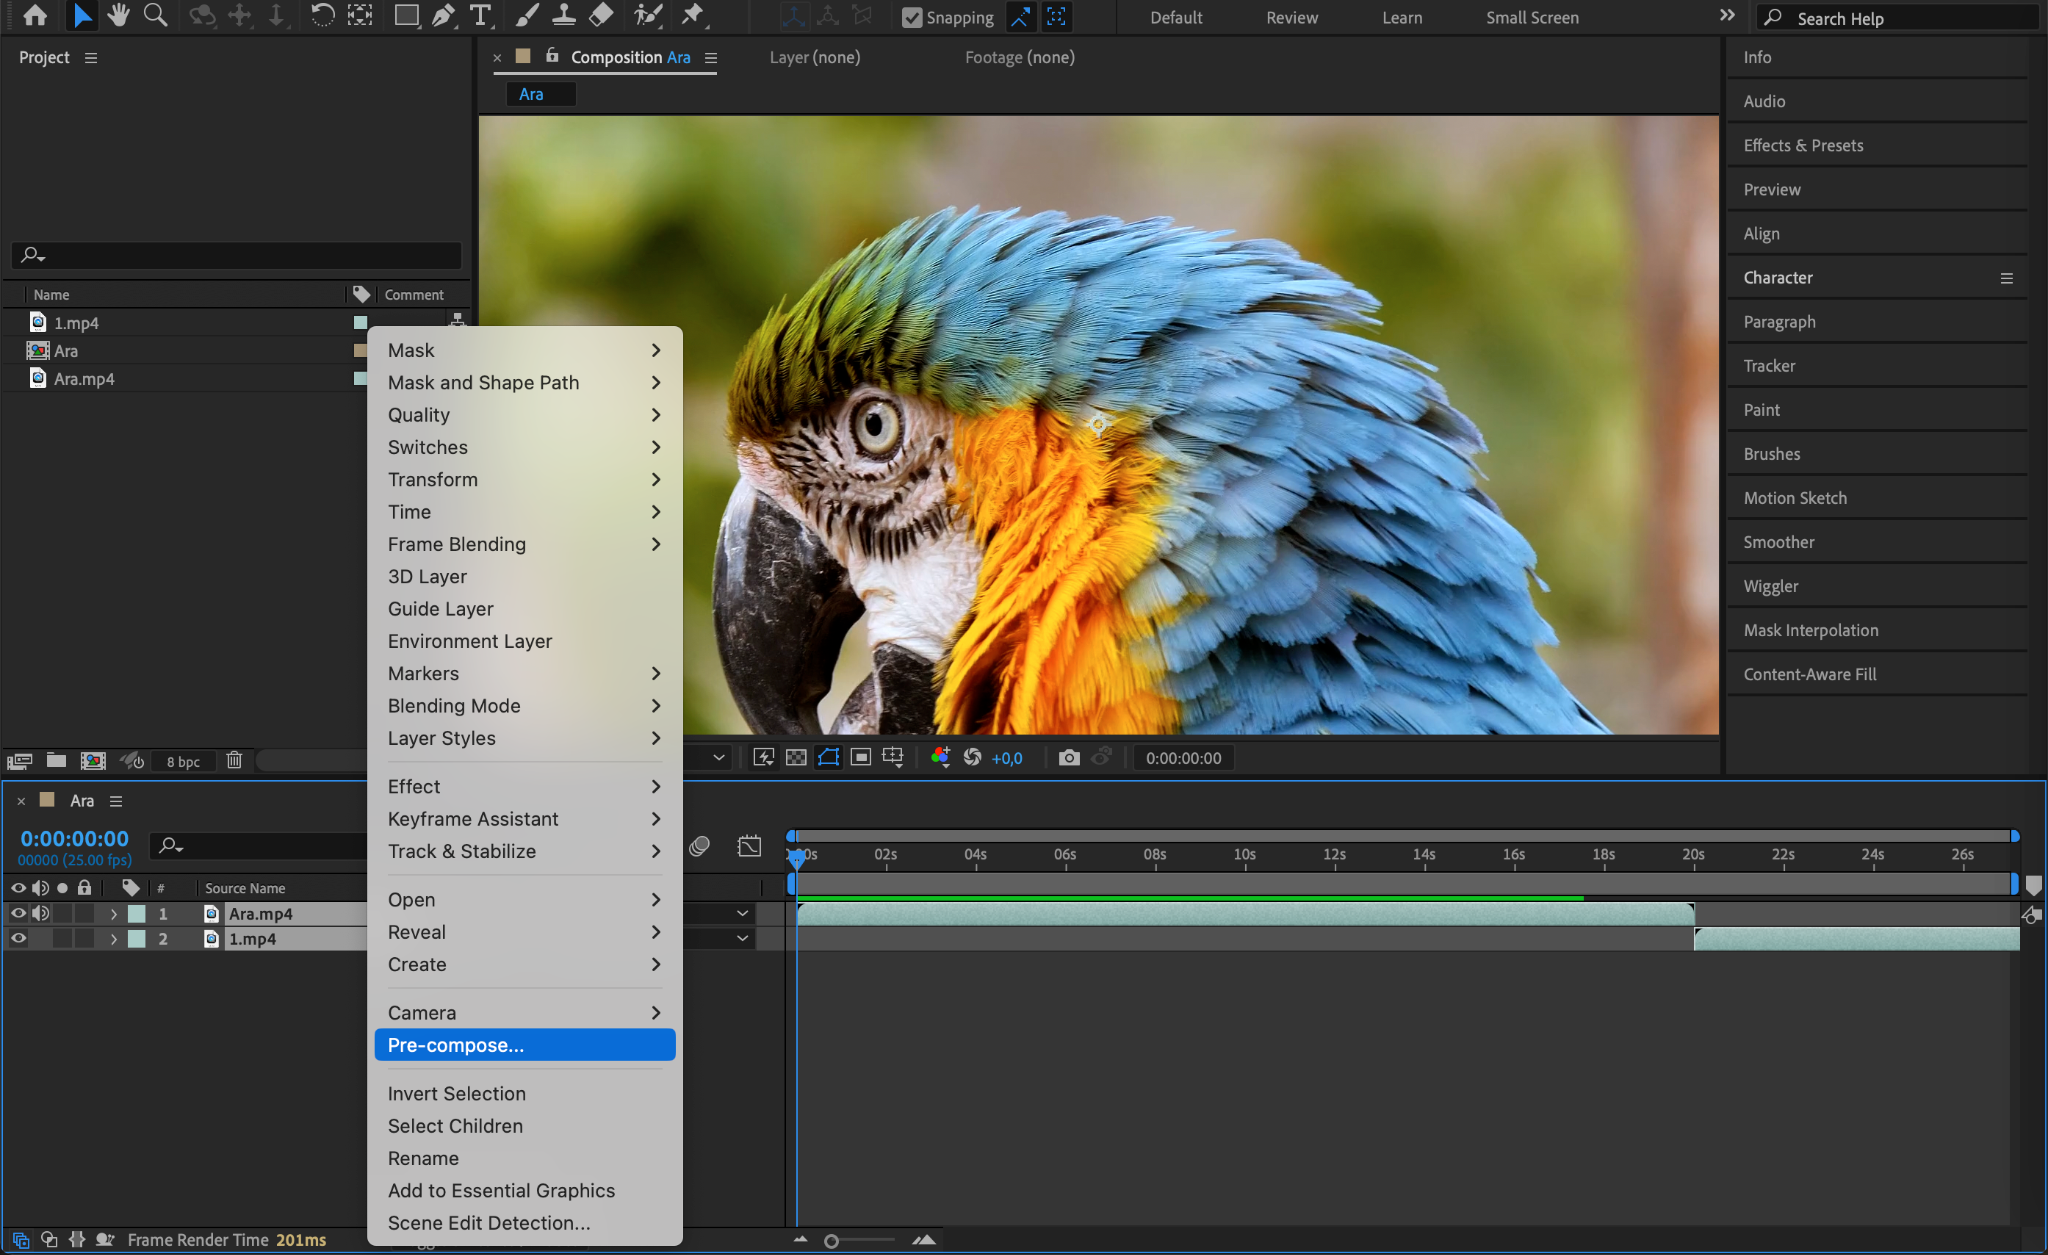Select the Hand tool in toolbar
This screenshot has height=1255, width=2048.
(118, 15)
